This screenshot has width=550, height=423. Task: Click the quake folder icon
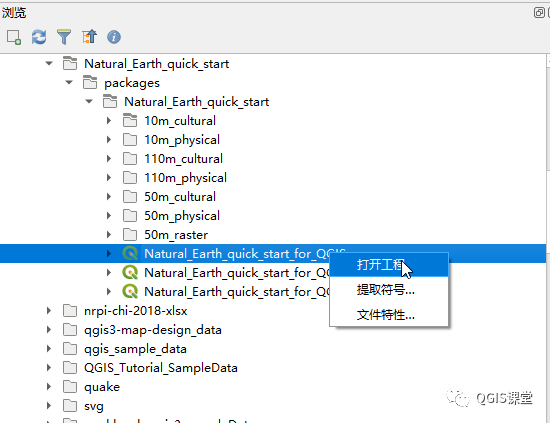70,386
